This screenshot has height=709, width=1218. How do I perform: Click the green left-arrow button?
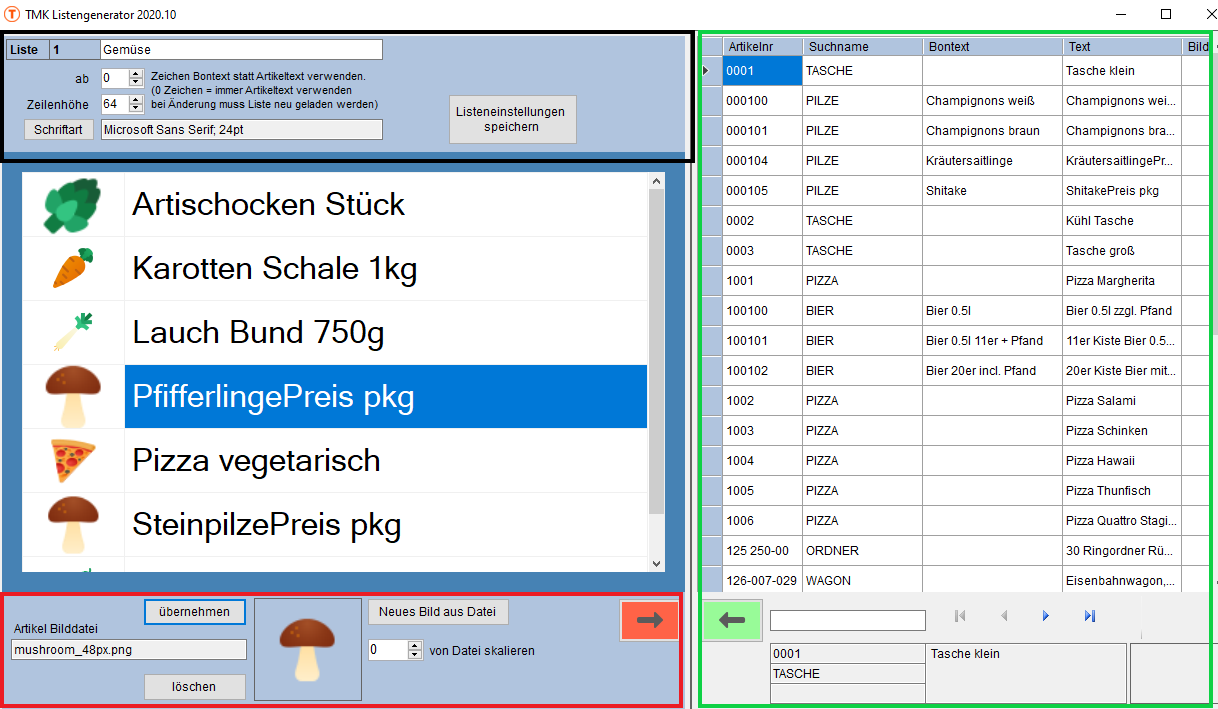tap(732, 620)
